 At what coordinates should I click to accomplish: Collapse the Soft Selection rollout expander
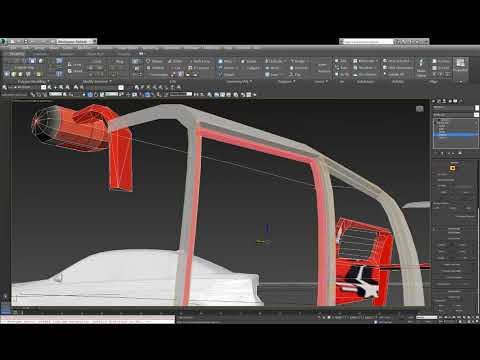click(434, 229)
